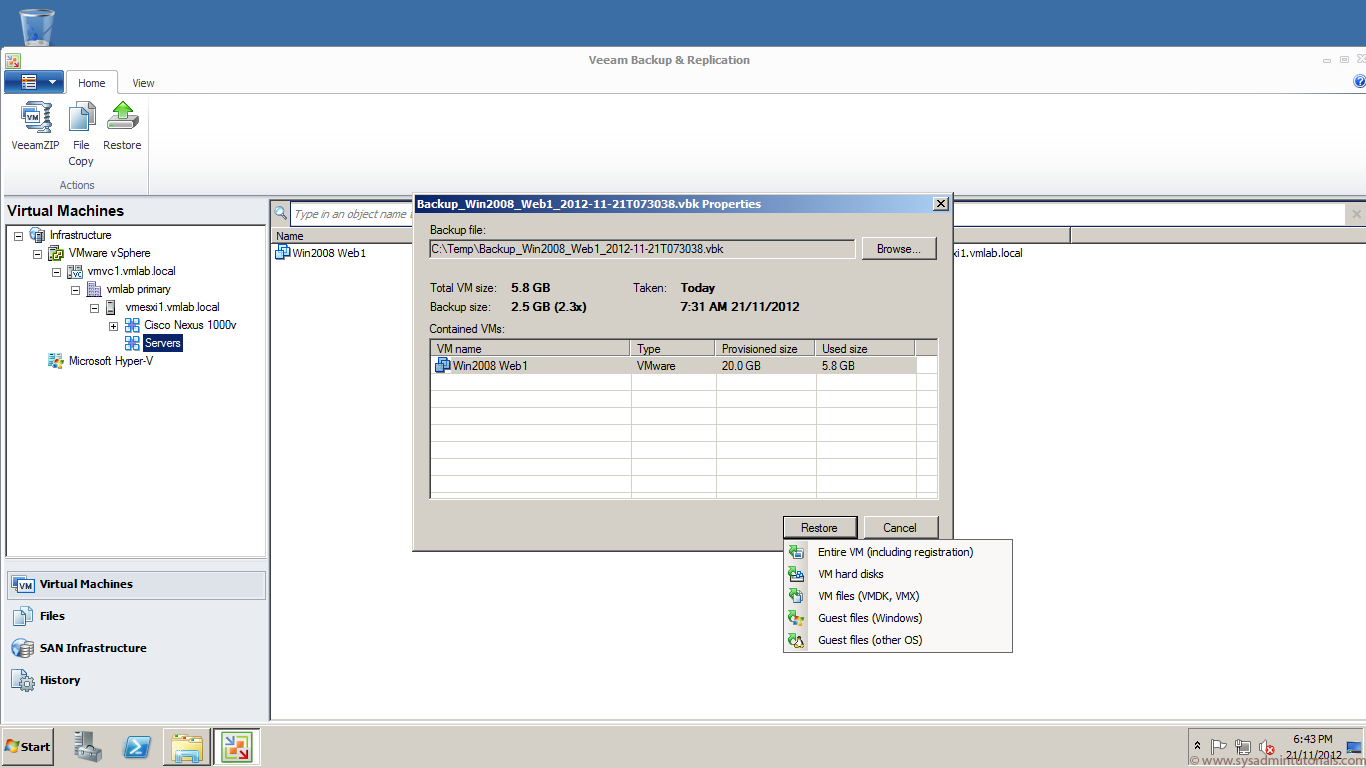Sort by Type column header
The height and width of the screenshot is (768, 1366).
[x=674, y=349]
